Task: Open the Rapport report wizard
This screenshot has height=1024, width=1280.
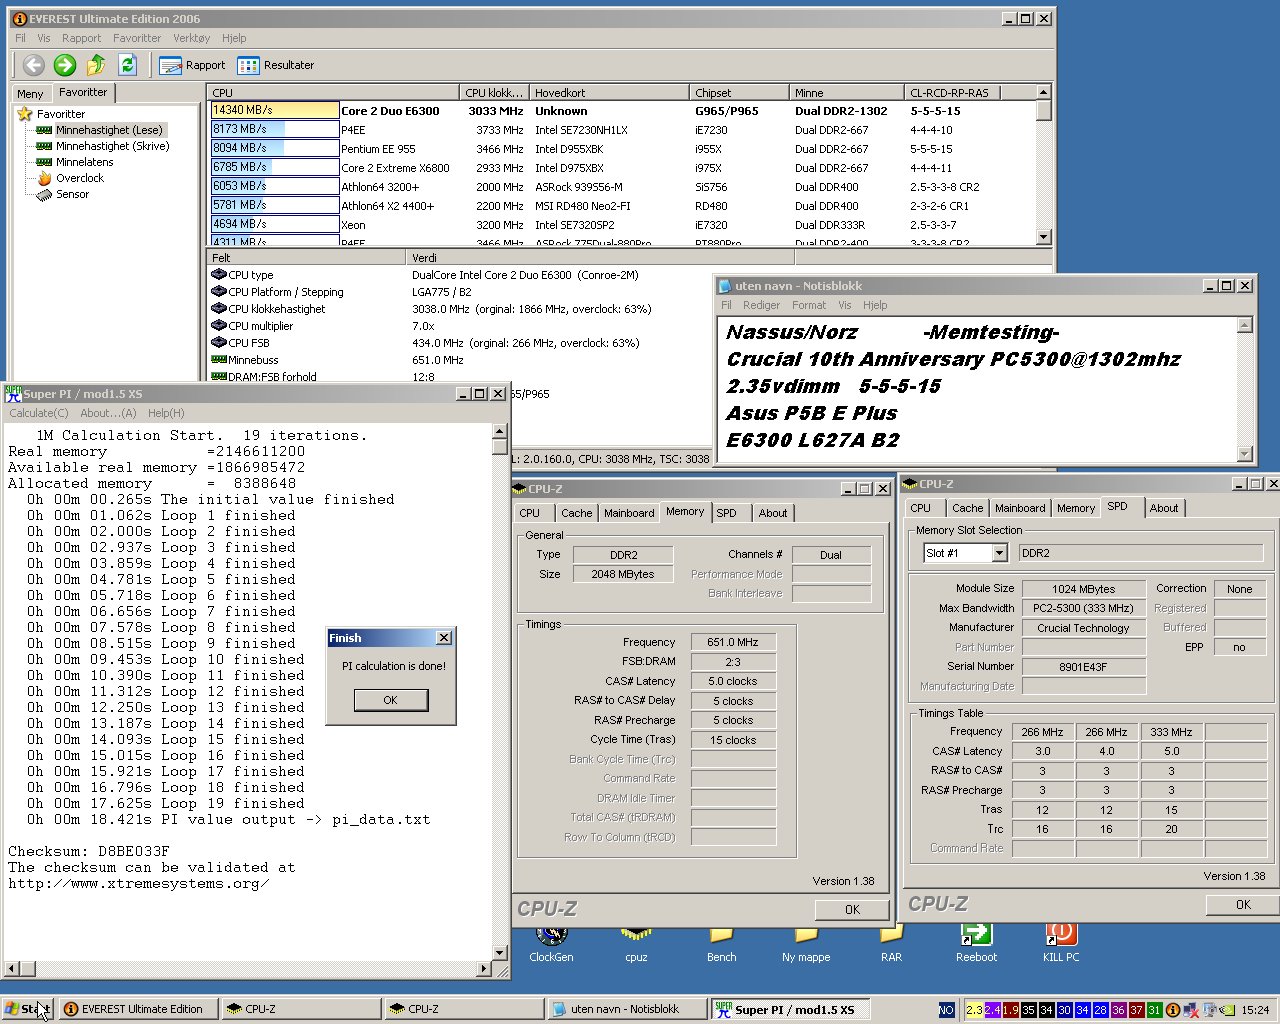Action: [x=193, y=65]
